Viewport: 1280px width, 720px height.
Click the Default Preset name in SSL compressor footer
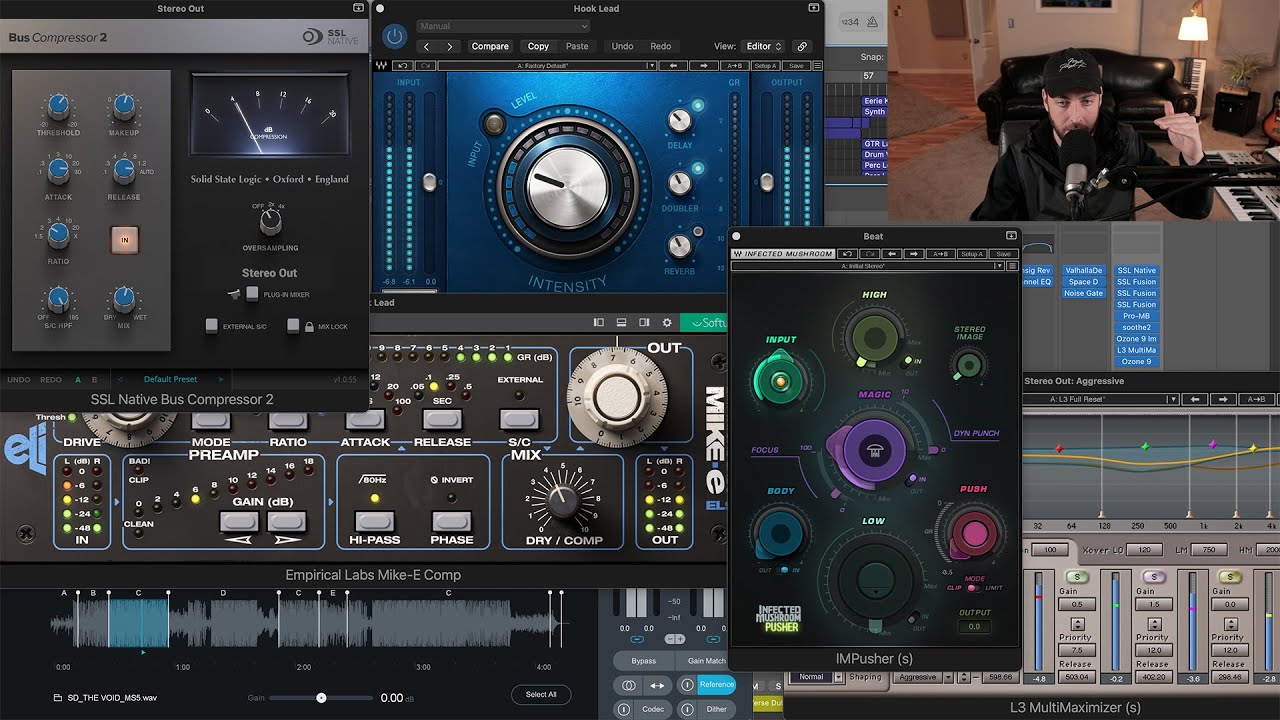click(x=171, y=379)
